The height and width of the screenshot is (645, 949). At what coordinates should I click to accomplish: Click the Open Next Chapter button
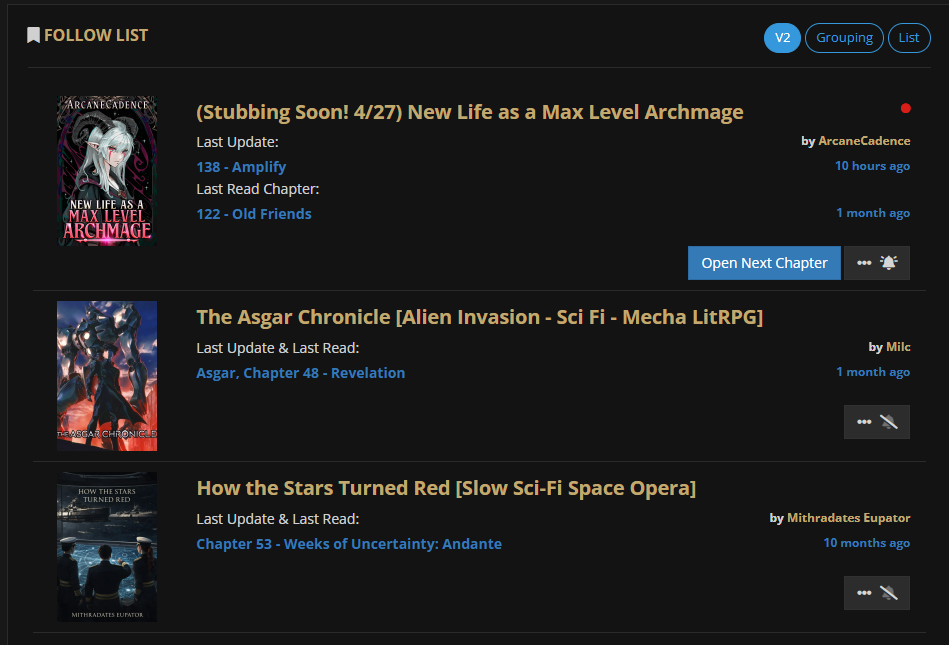[764, 263]
